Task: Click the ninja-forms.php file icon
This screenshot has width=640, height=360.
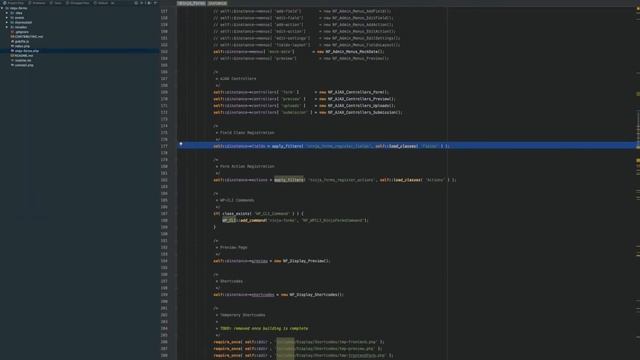Action: point(12,51)
